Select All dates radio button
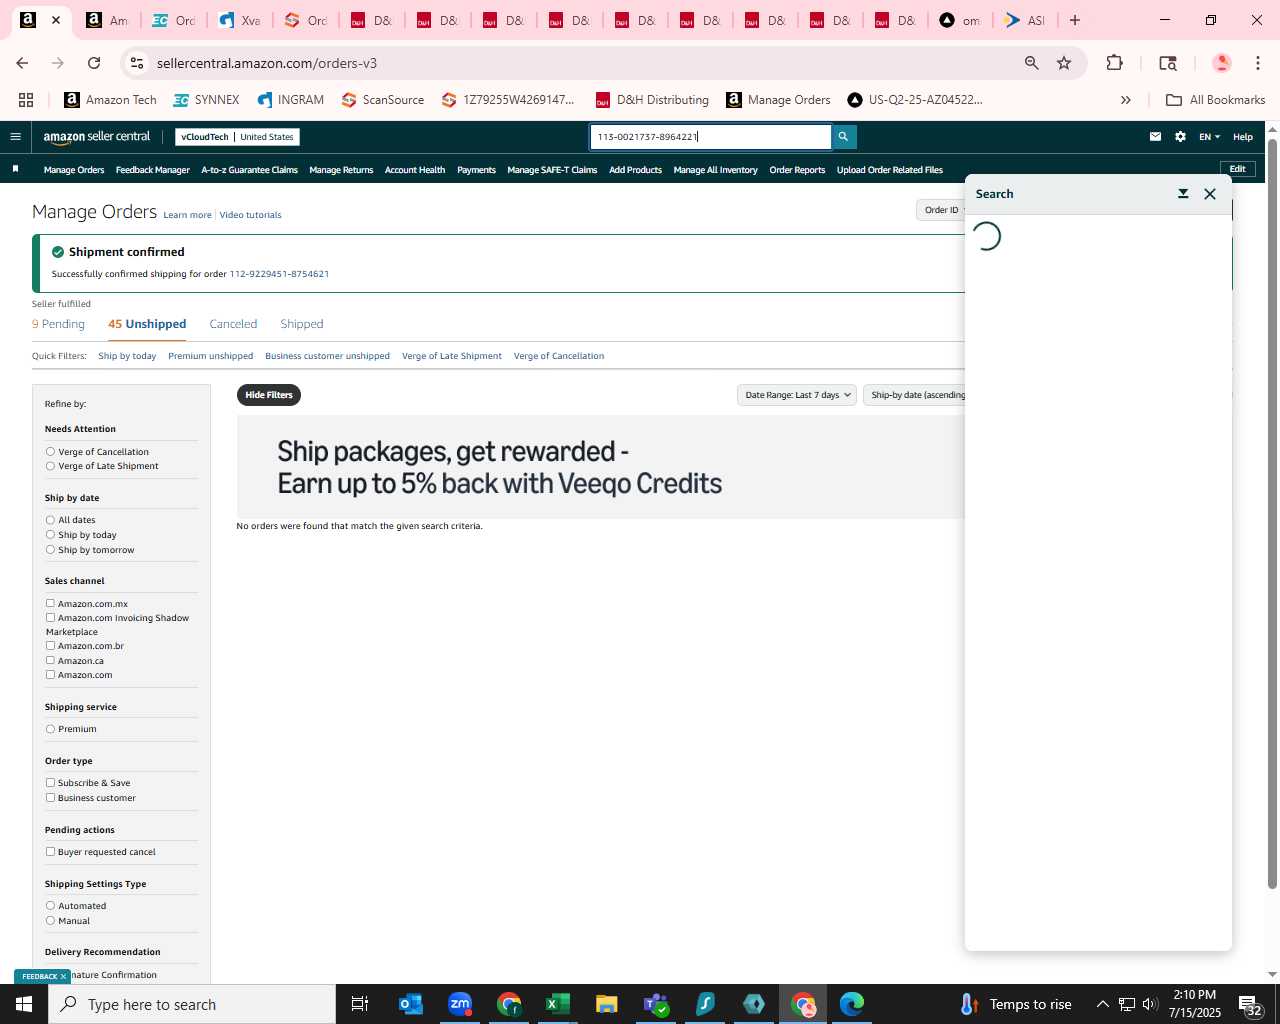 (x=50, y=520)
